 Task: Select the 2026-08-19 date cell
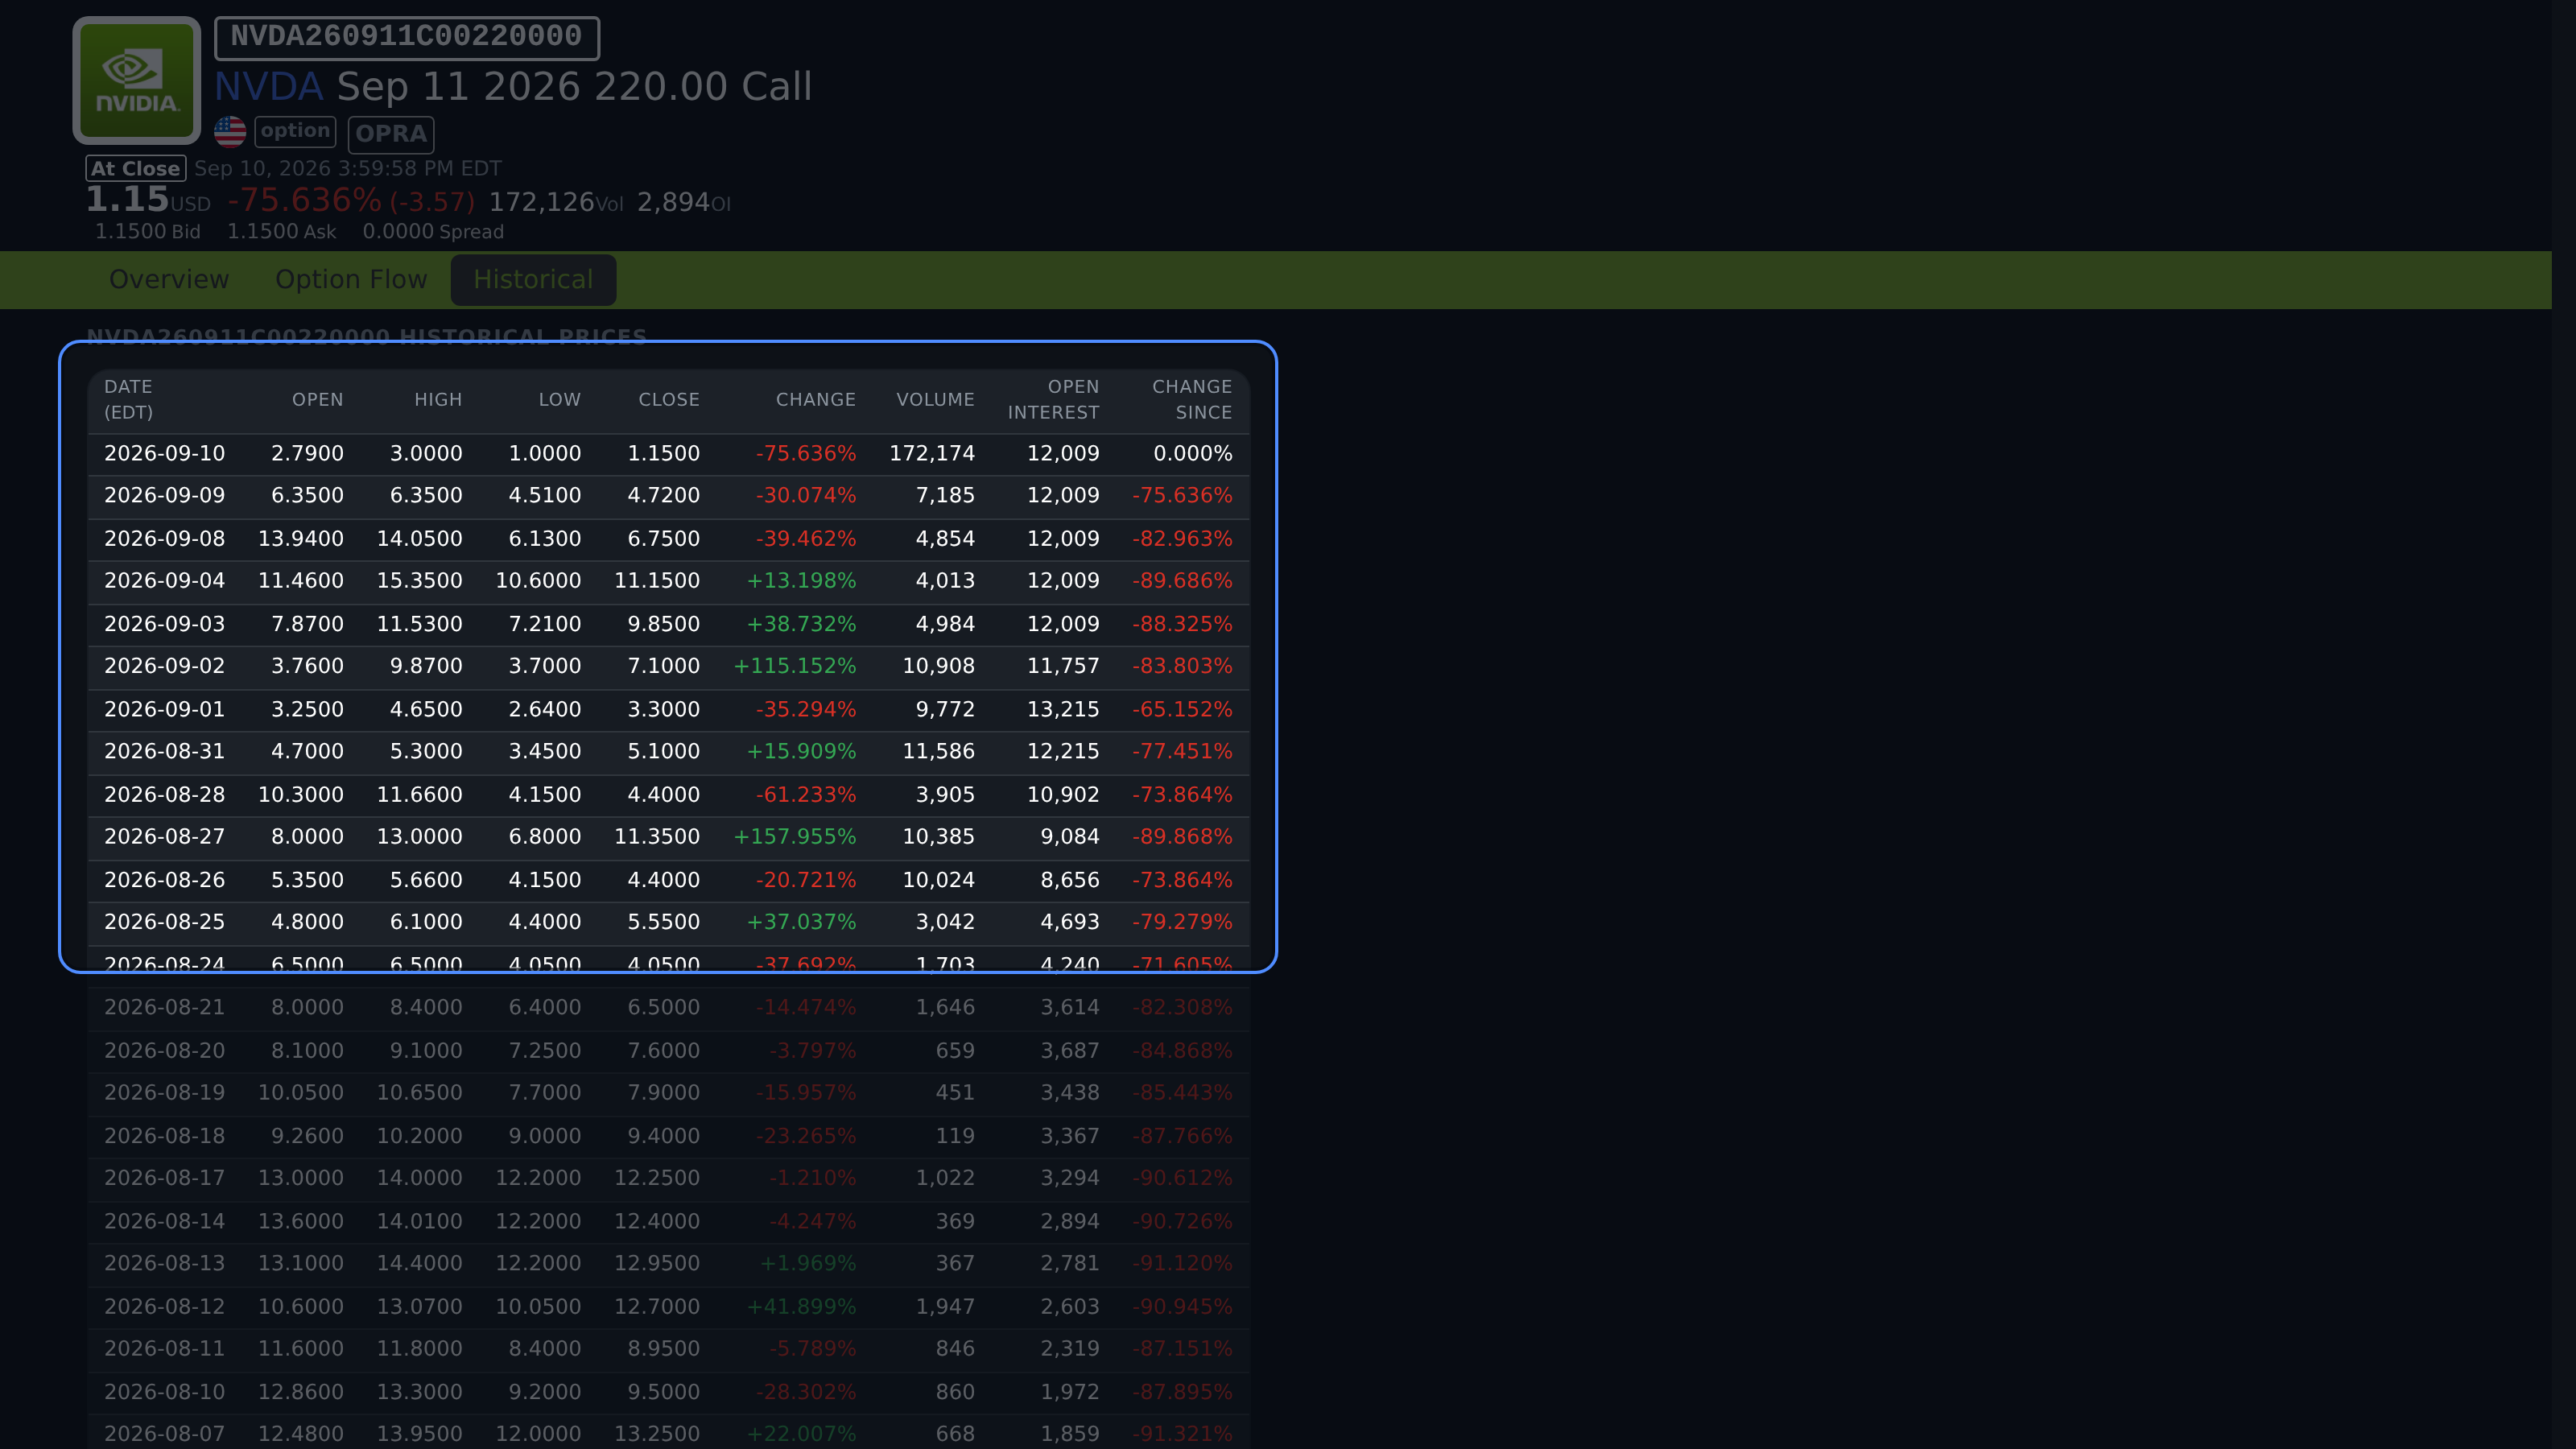click(165, 1093)
